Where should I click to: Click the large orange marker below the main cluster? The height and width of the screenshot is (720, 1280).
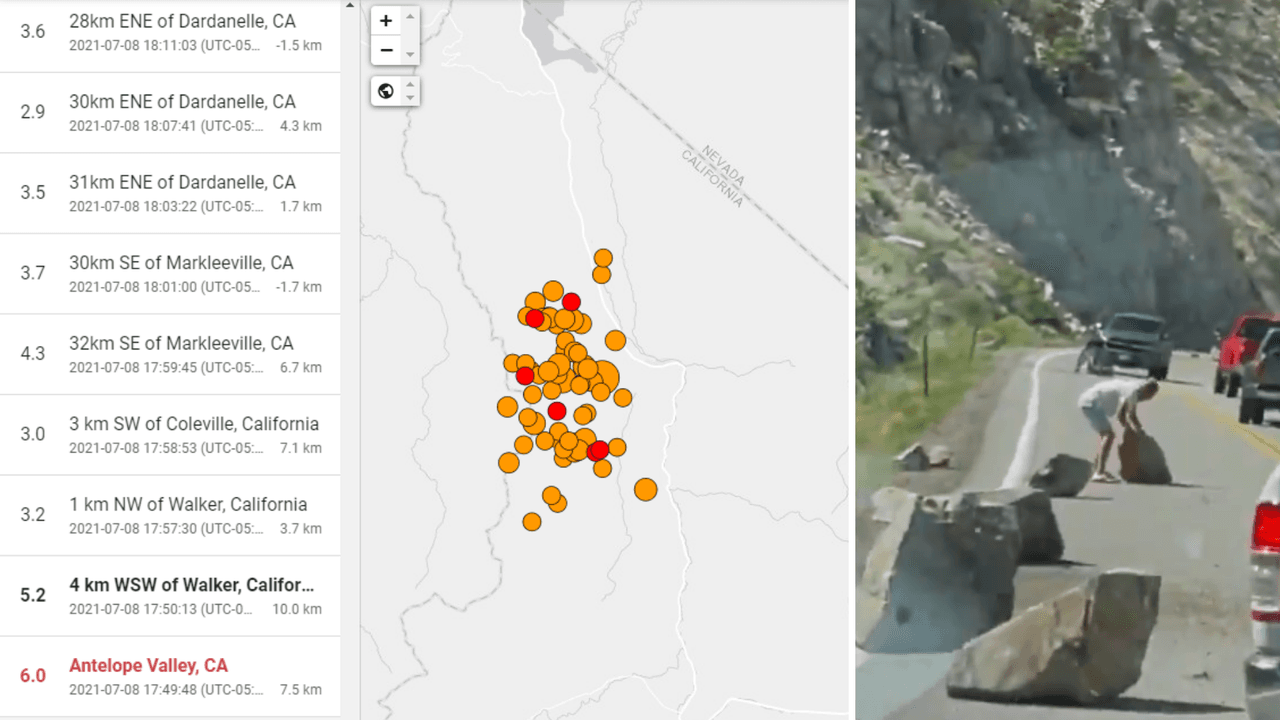point(646,489)
